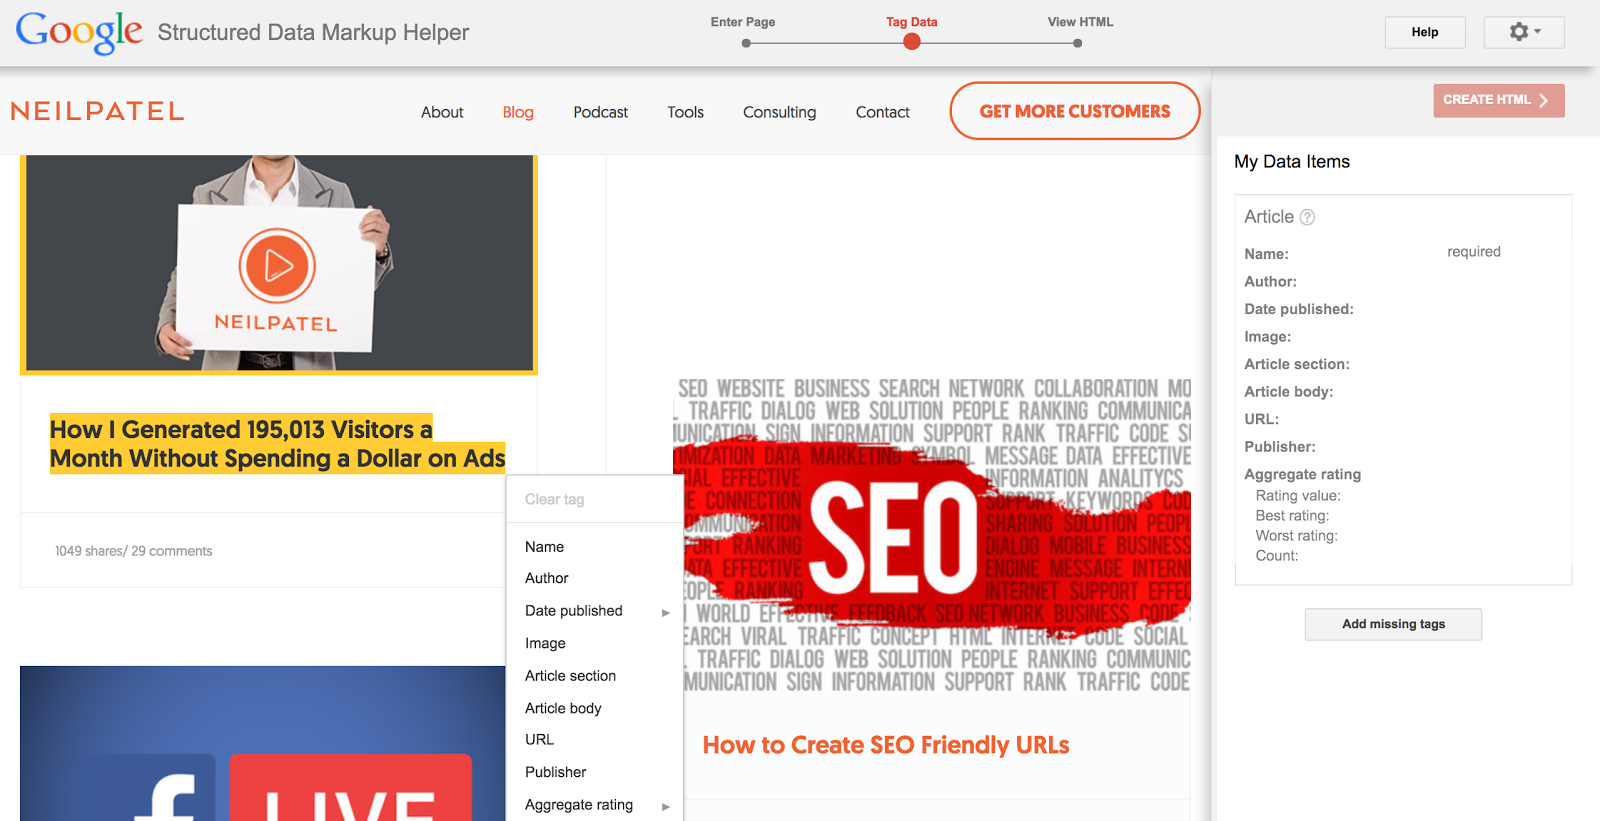Click the Help button
Viewport: 1600px width, 821px height.
(x=1425, y=32)
